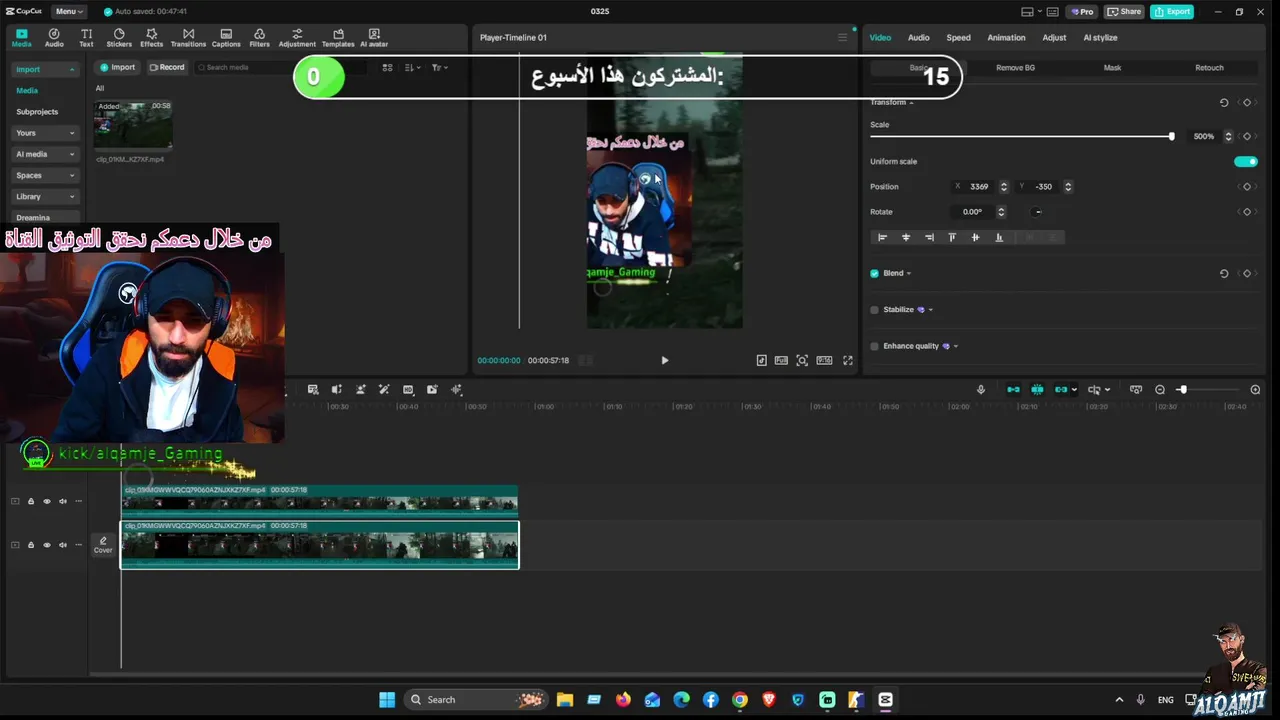Mute the lower video track audio
Image resolution: width=1280 pixels, height=720 pixels.
(63, 545)
